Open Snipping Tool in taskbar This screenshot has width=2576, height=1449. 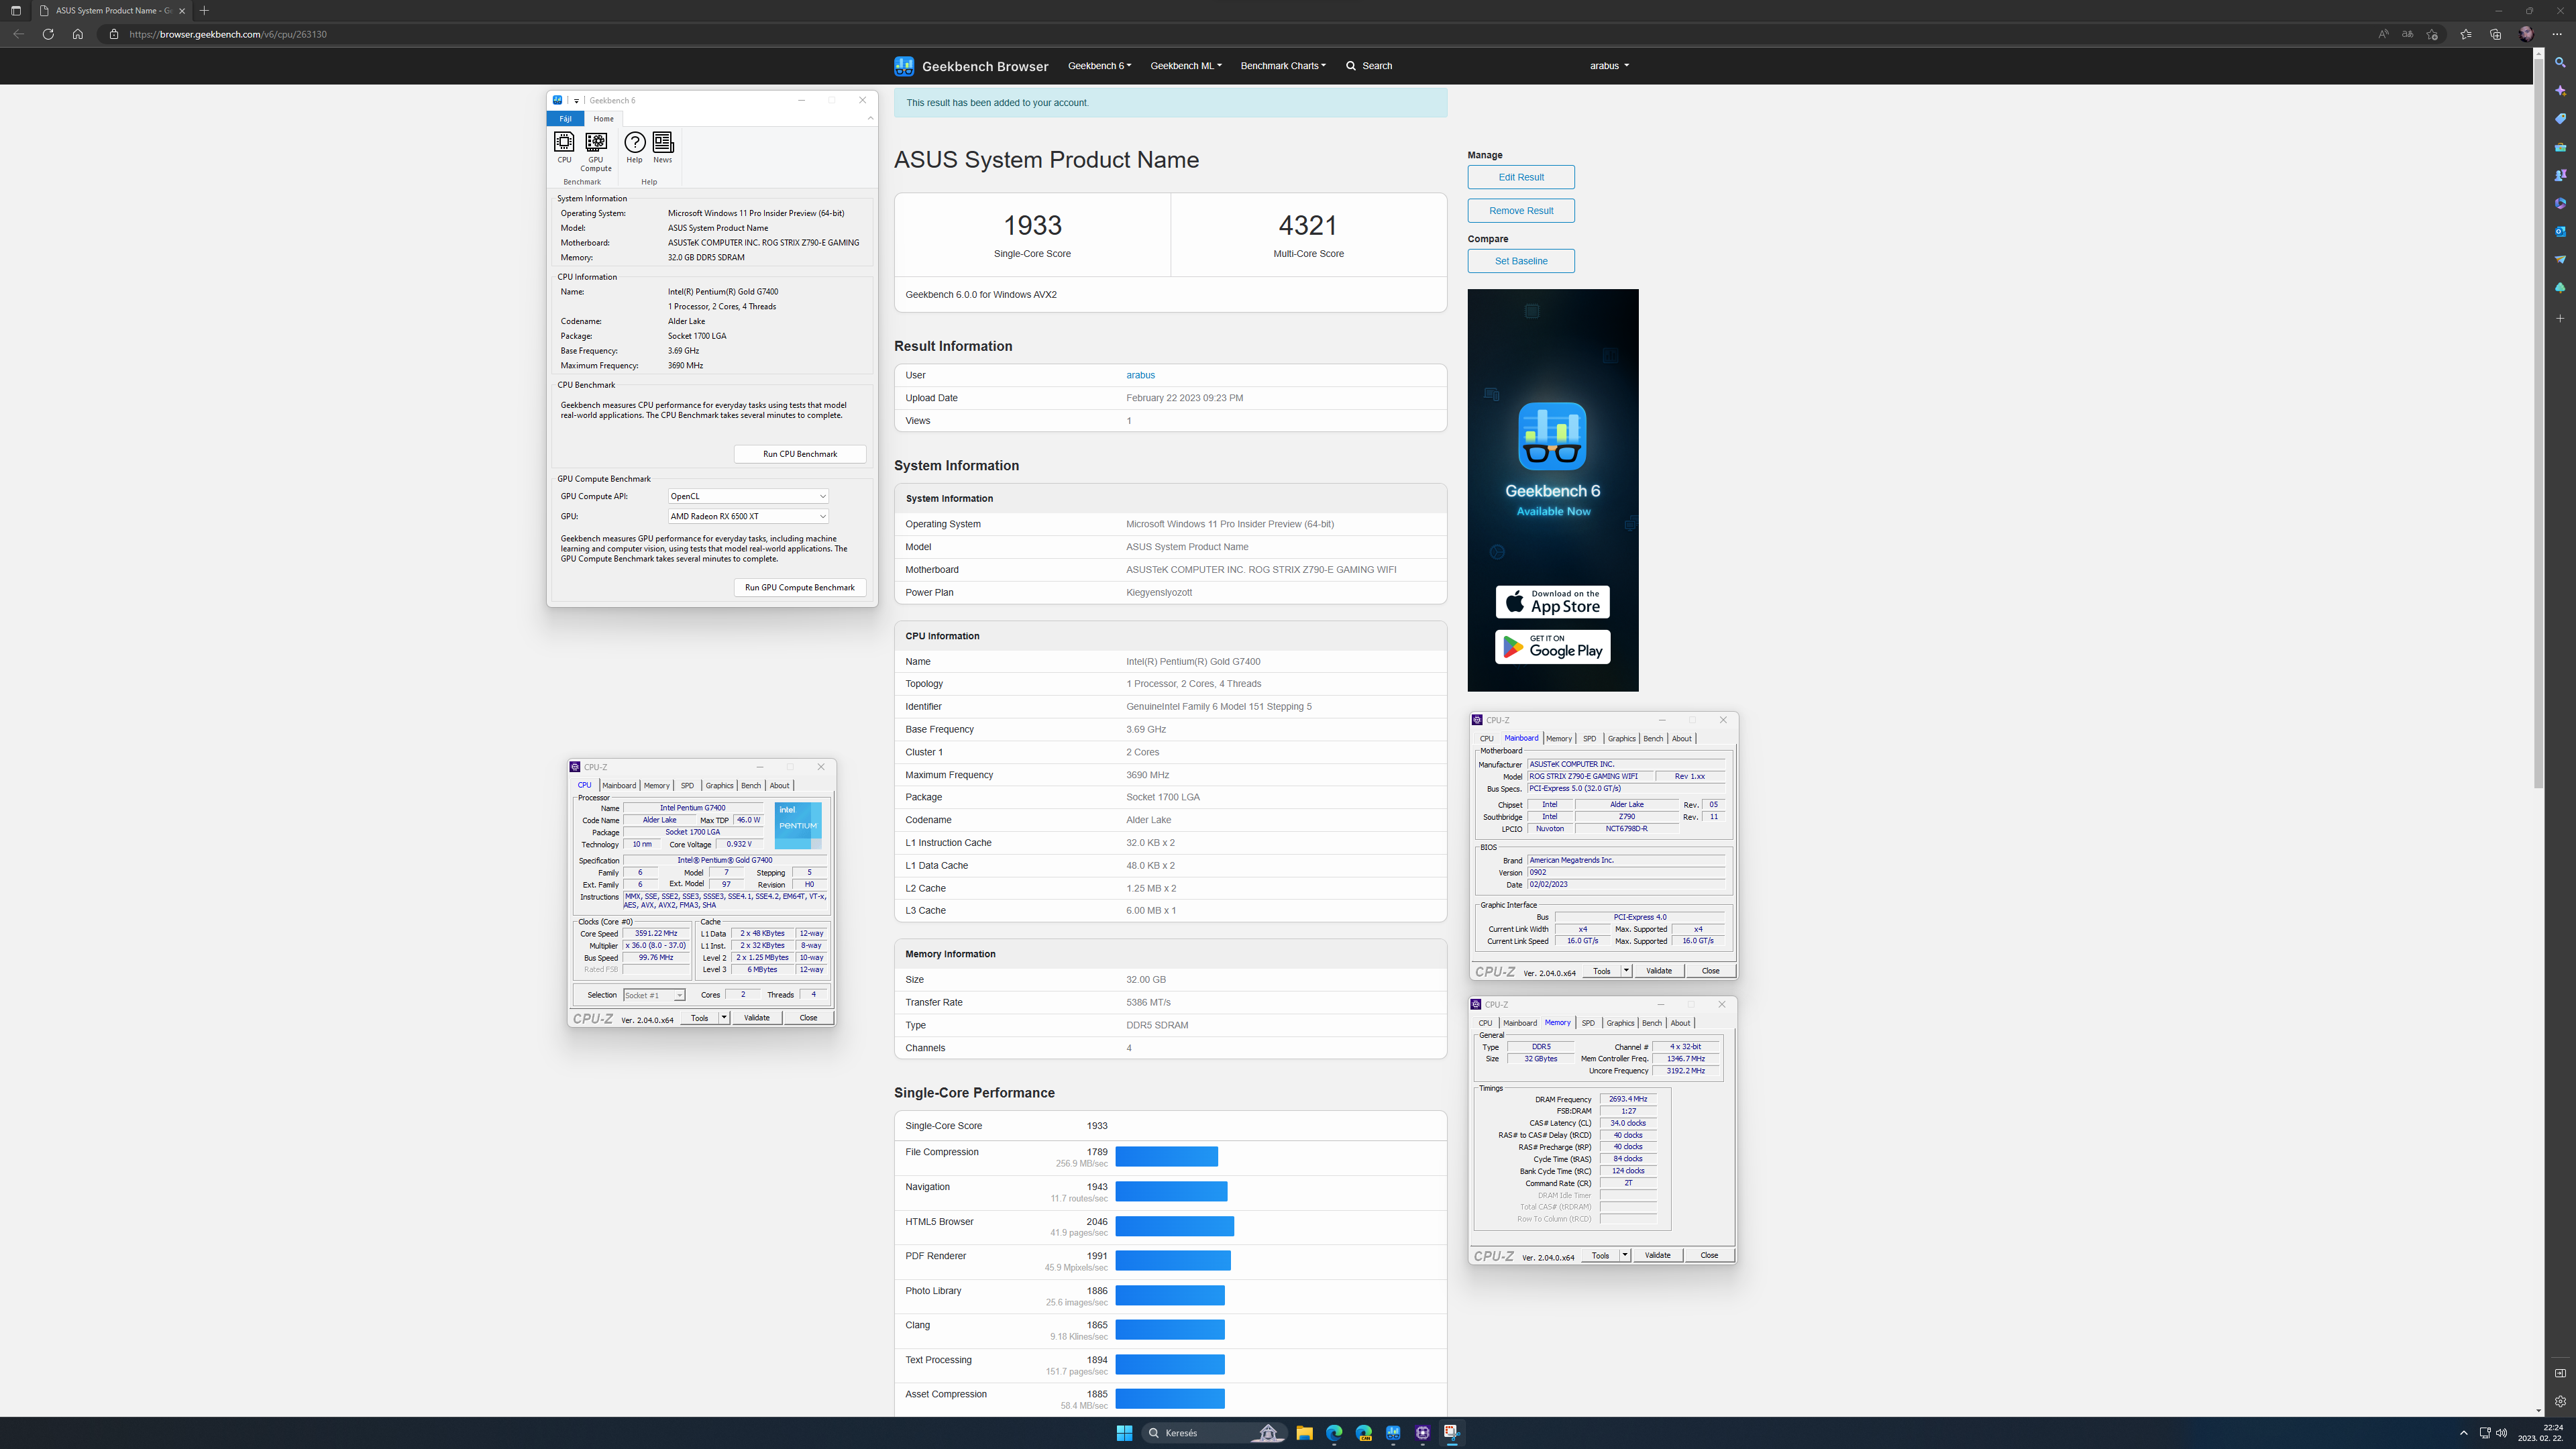(x=1452, y=1433)
